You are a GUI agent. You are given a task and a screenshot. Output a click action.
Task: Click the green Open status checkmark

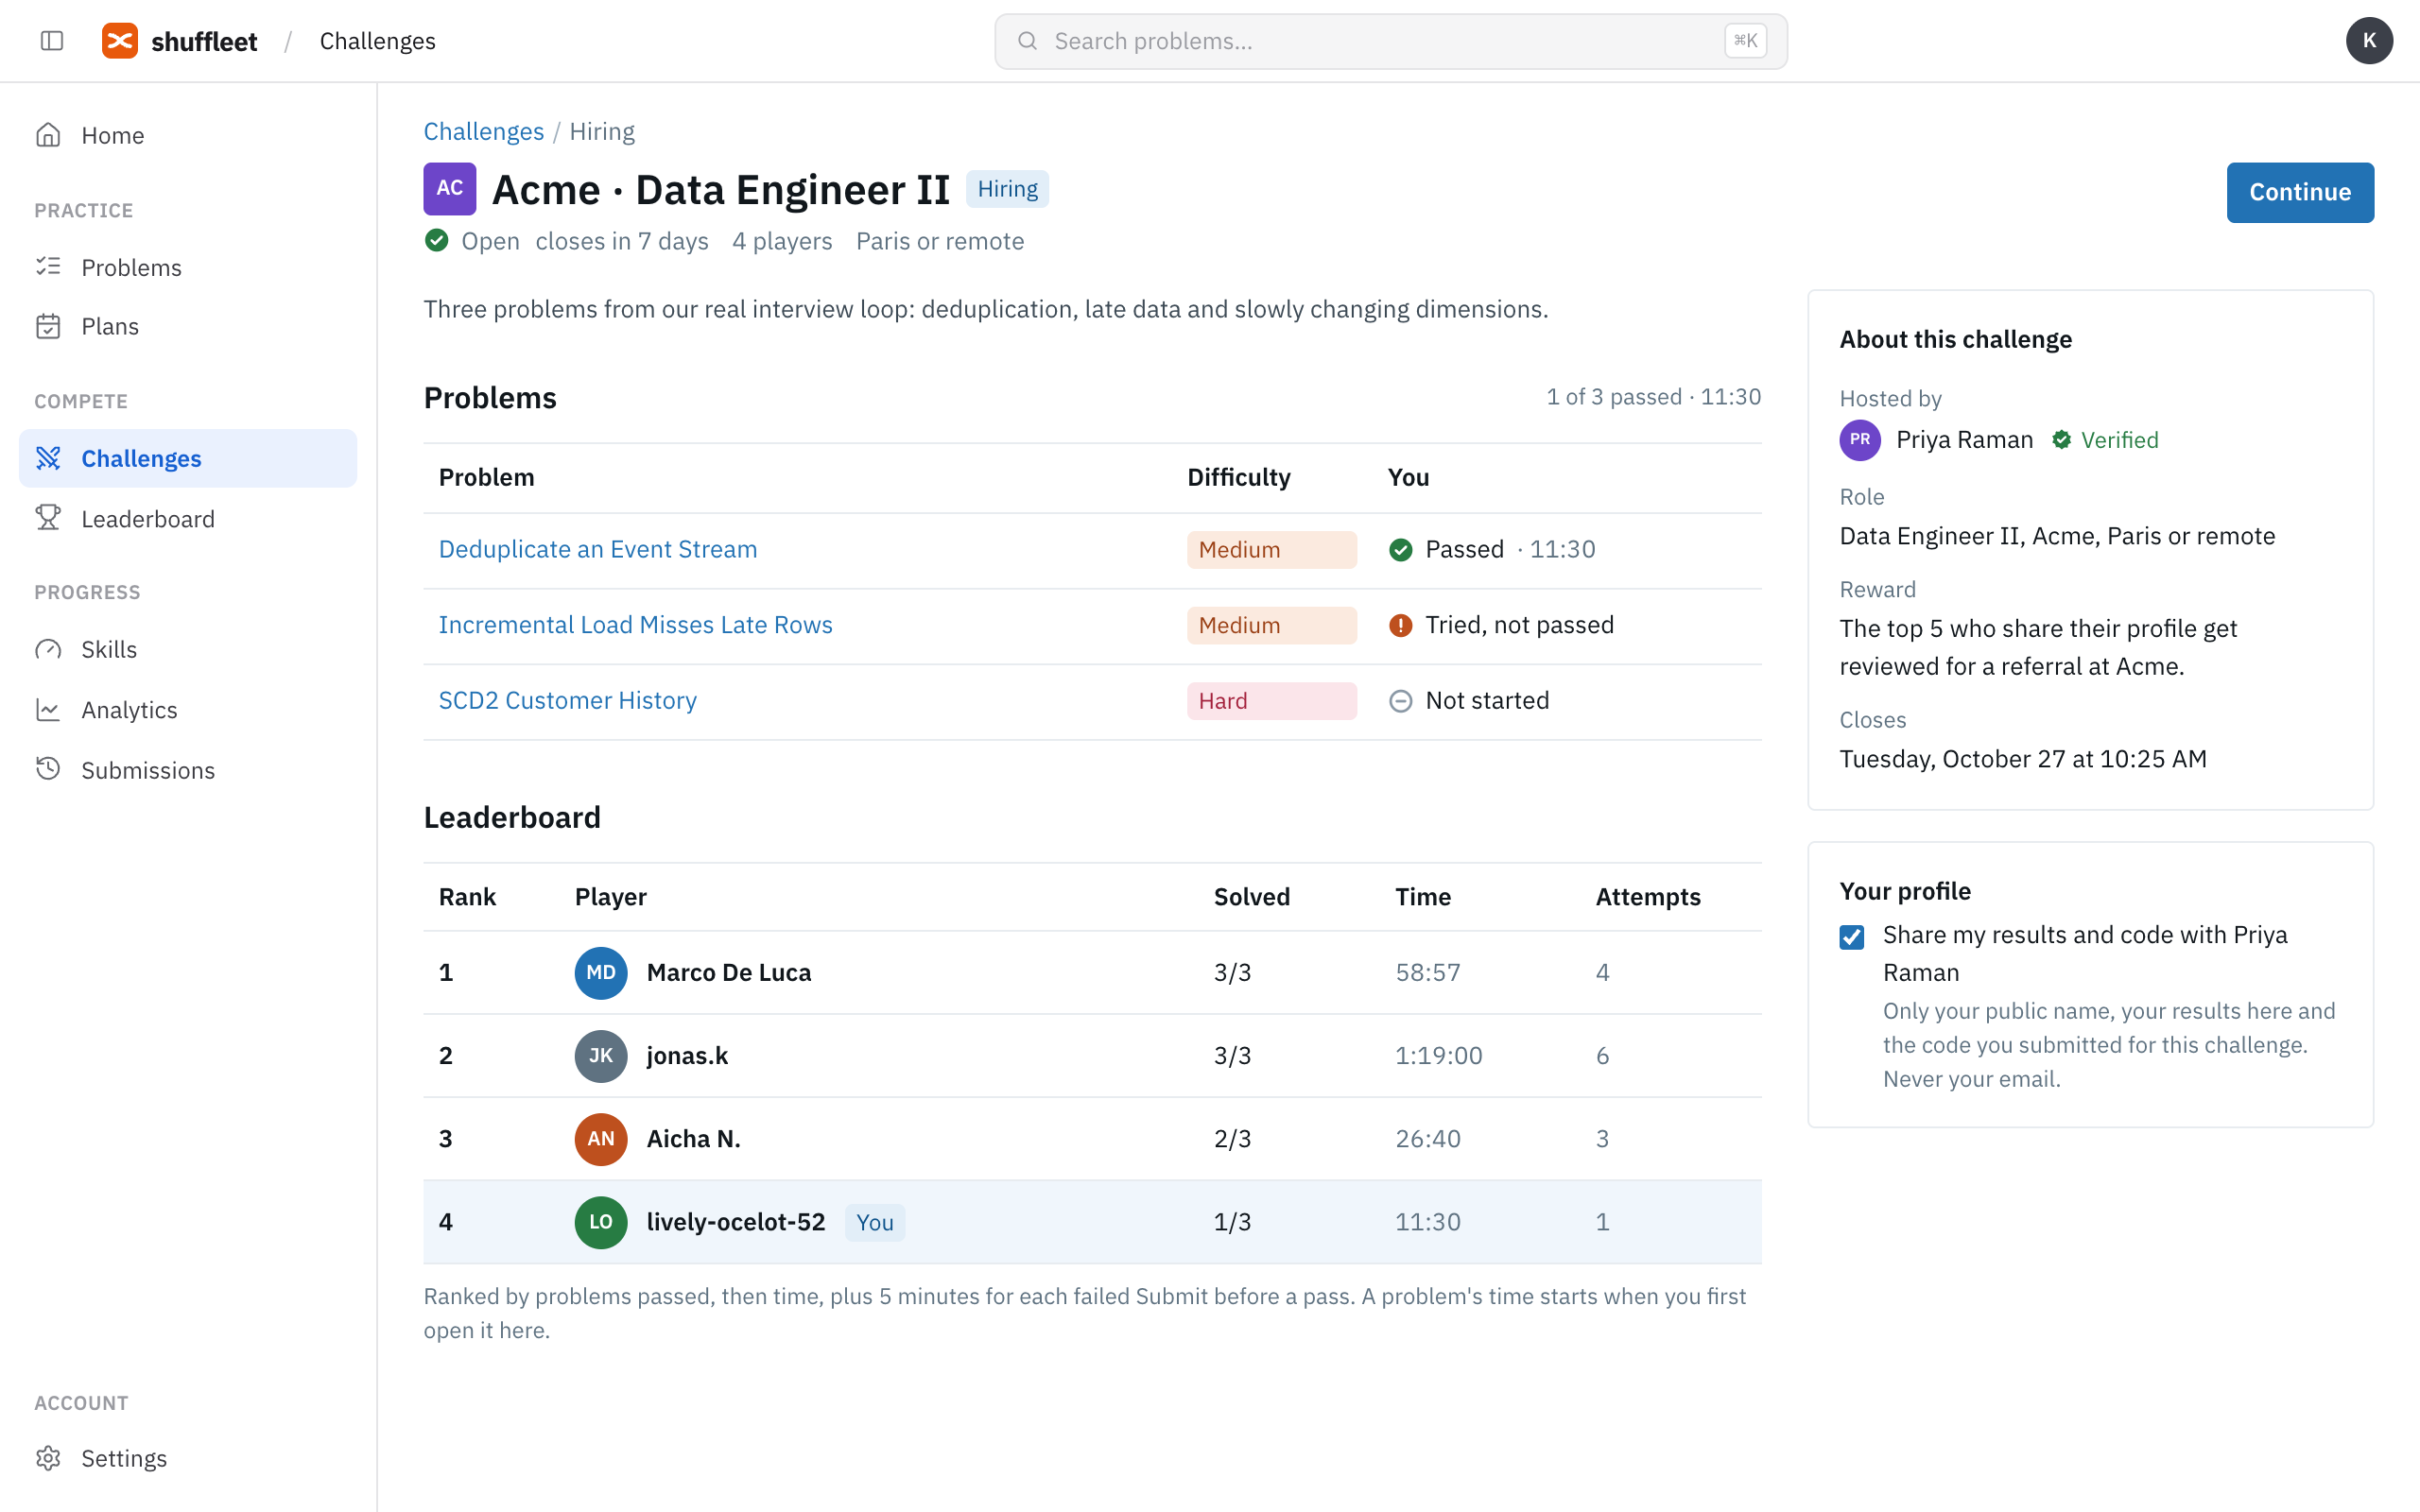[x=437, y=241]
